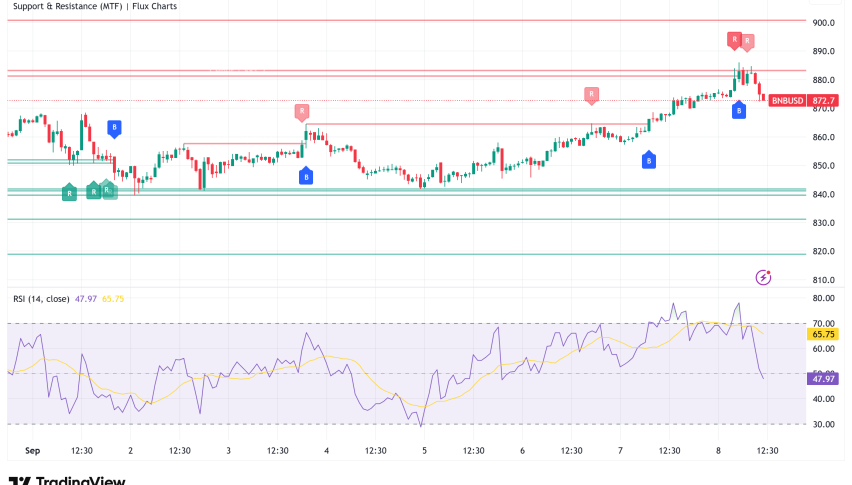Click date 4 on the time axis

pos(326,451)
